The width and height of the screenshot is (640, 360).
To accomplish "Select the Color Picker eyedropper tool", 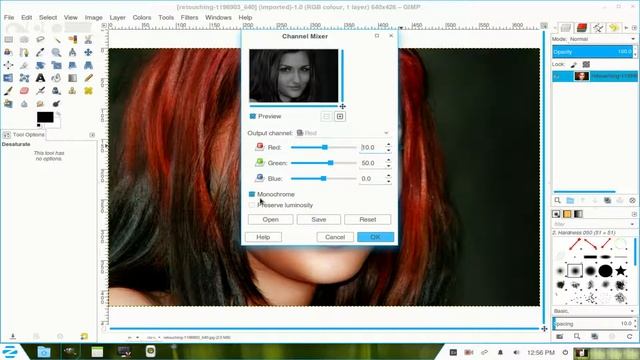I will pyautogui.click(x=40, y=52).
